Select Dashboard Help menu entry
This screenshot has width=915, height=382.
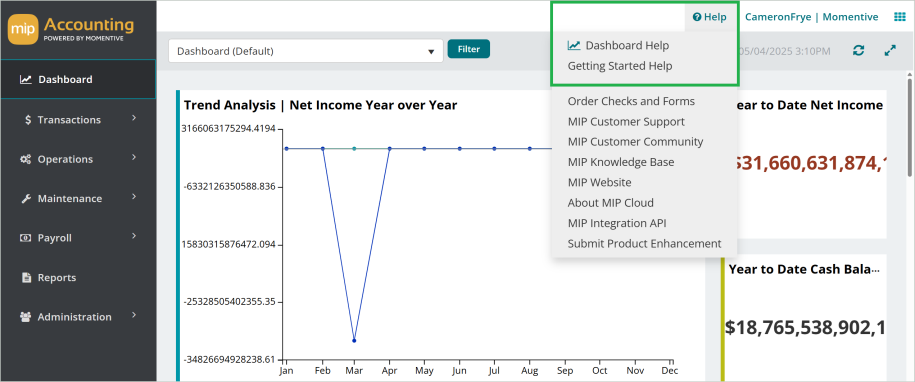point(627,45)
